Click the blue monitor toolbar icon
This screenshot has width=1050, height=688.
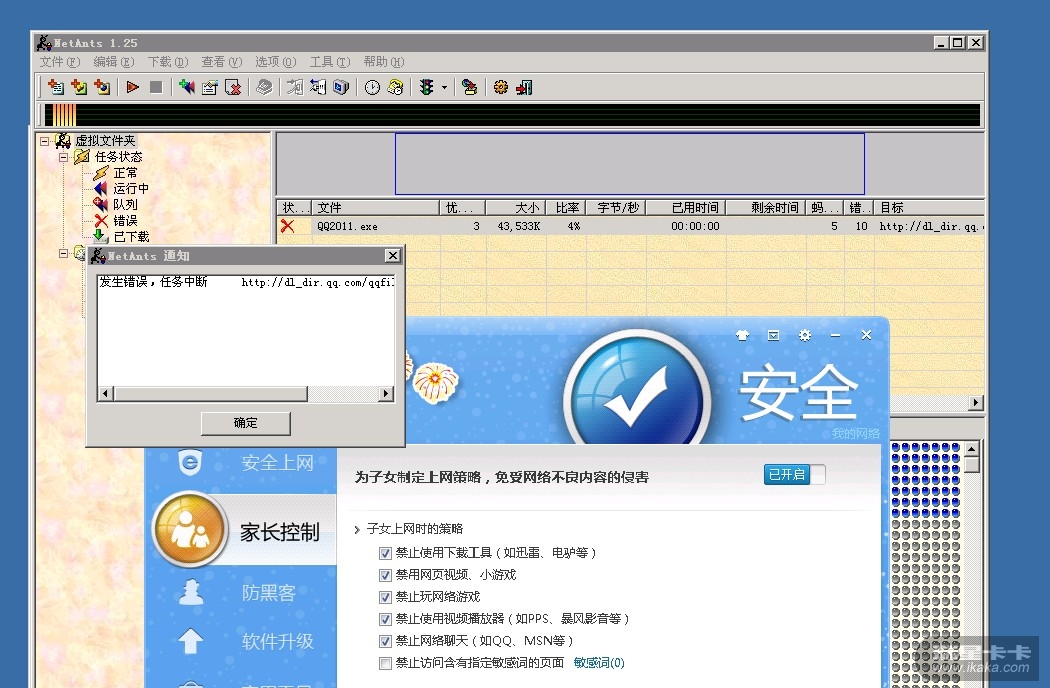point(342,87)
